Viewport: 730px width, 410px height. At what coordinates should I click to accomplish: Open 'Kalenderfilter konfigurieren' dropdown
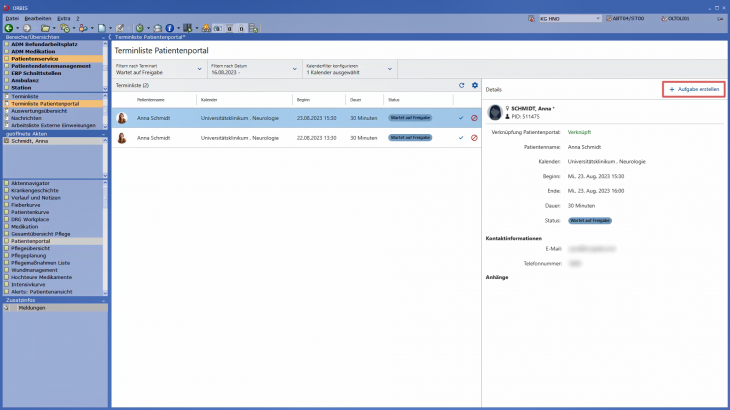click(346, 68)
